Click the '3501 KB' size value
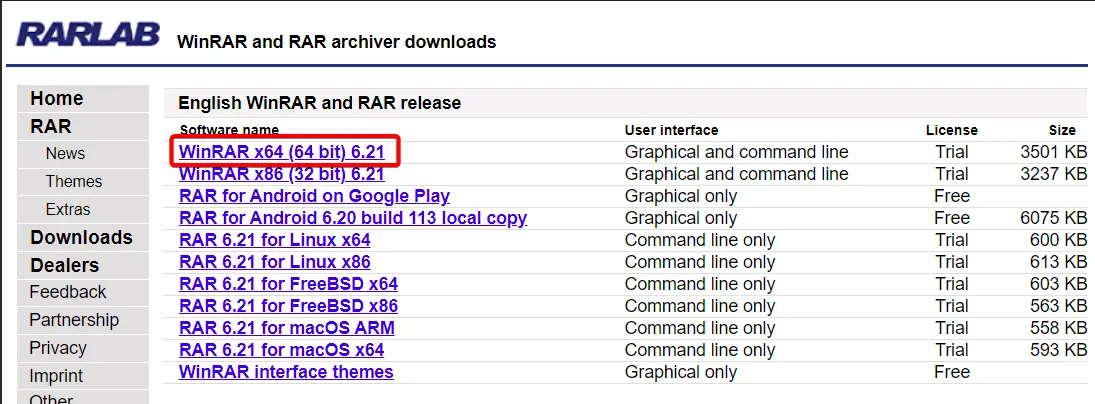The width and height of the screenshot is (1095, 404). click(x=1053, y=151)
